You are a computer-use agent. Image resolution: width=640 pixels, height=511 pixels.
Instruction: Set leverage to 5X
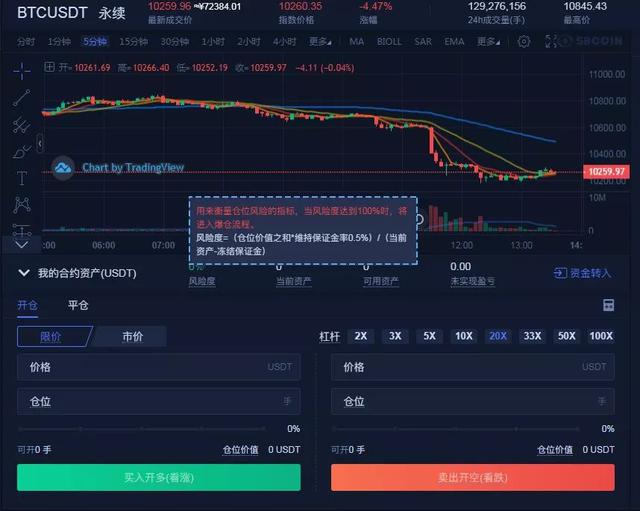429,336
